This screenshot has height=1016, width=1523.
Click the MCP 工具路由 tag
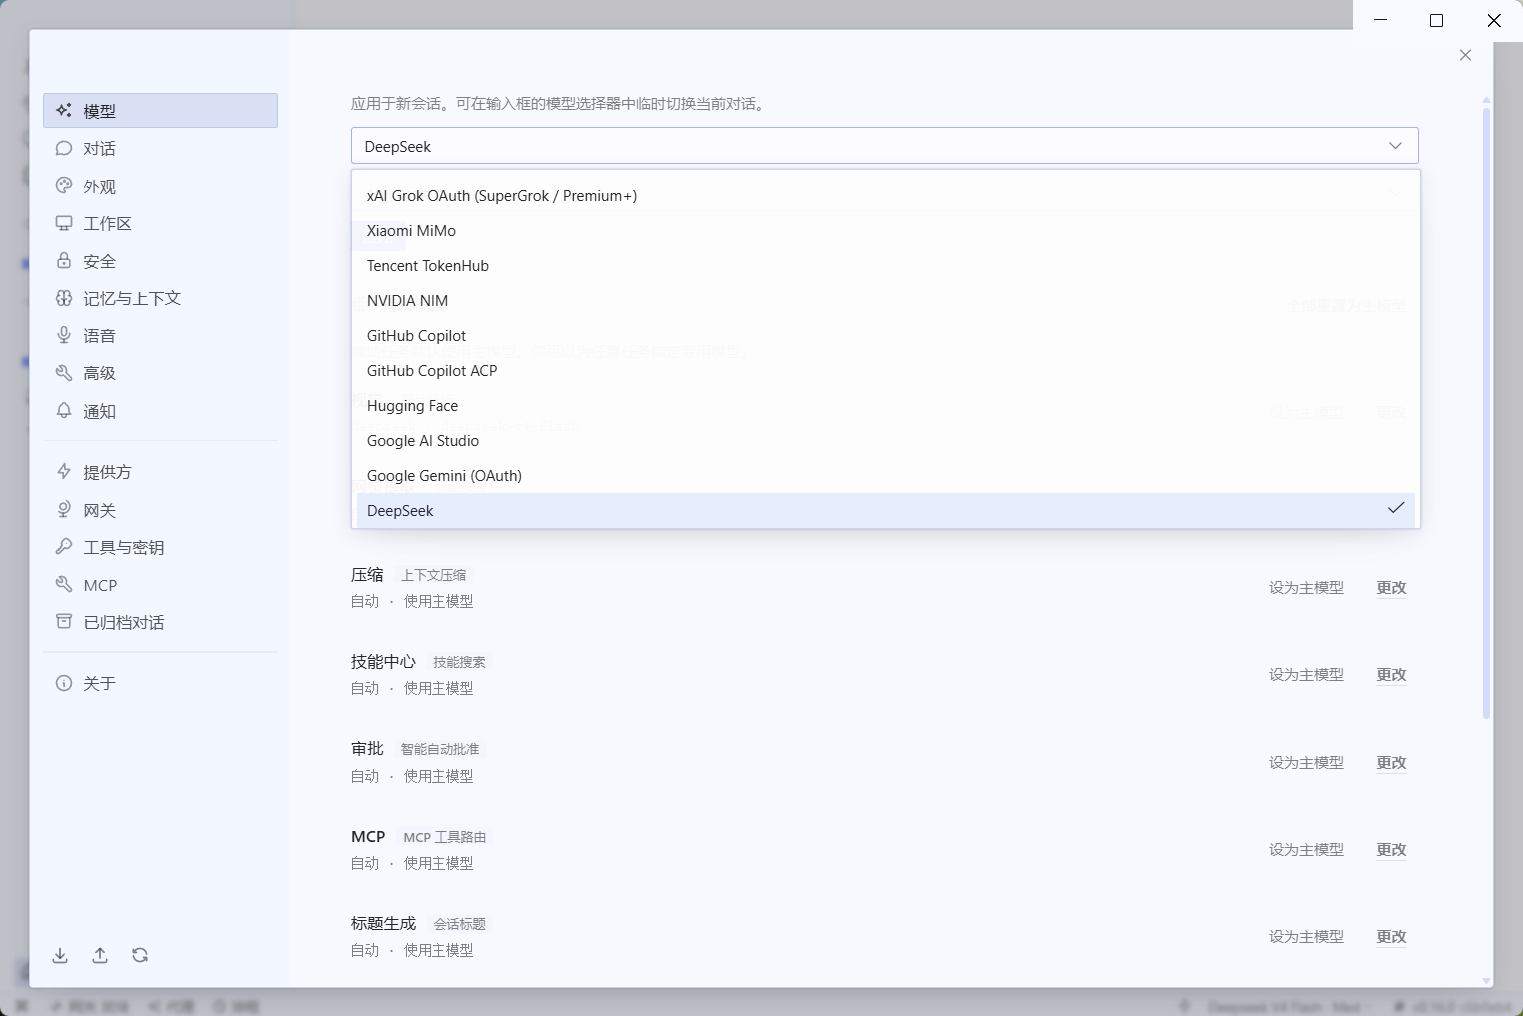pos(445,837)
